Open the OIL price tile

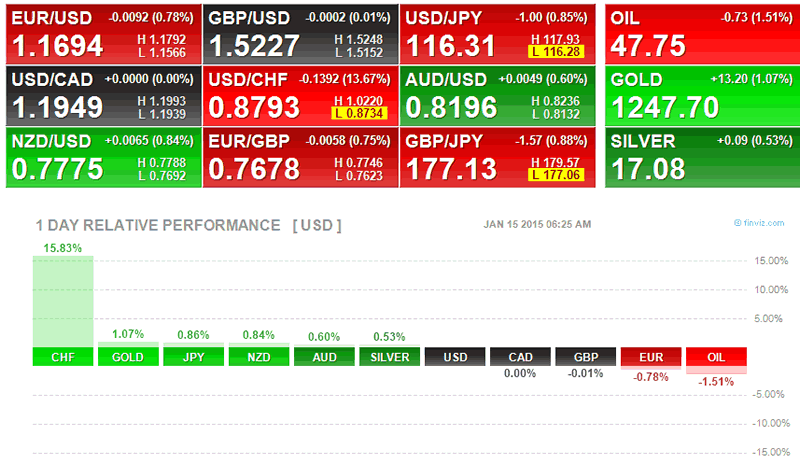point(700,35)
